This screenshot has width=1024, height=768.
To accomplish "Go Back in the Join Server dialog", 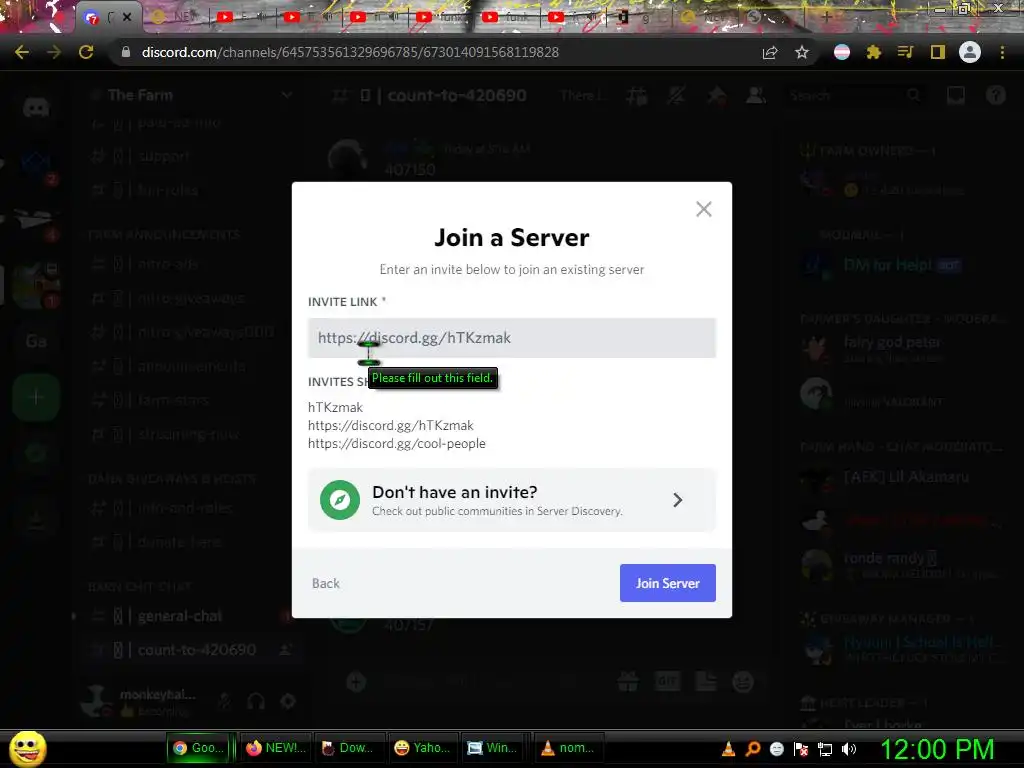I will (x=325, y=583).
